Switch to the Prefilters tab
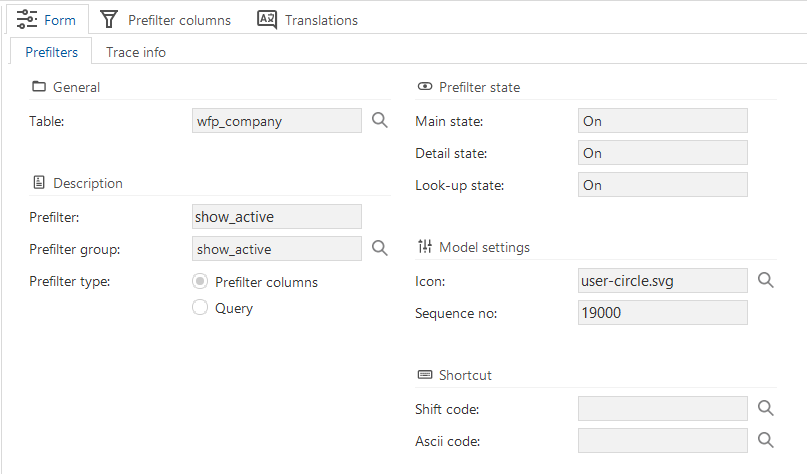 51,52
